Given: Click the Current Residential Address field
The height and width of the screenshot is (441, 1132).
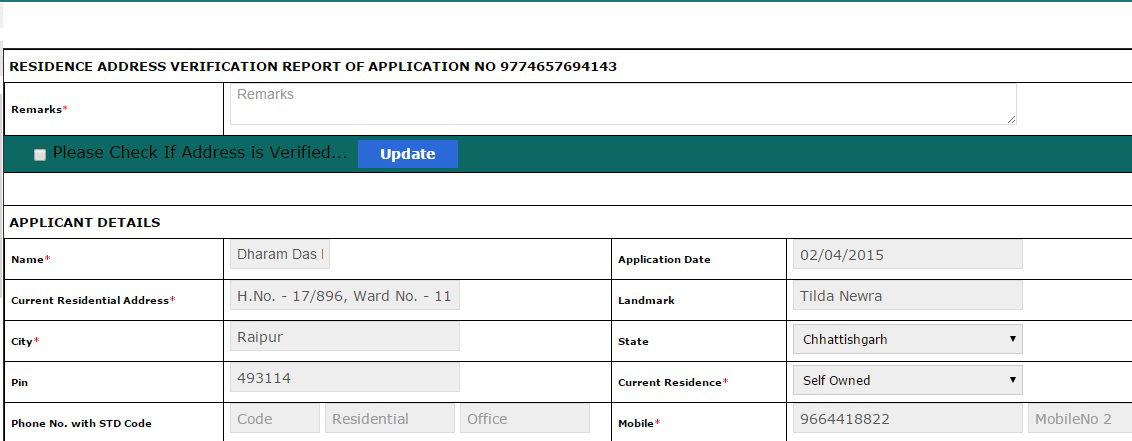Looking at the screenshot, I should click(344, 296).
